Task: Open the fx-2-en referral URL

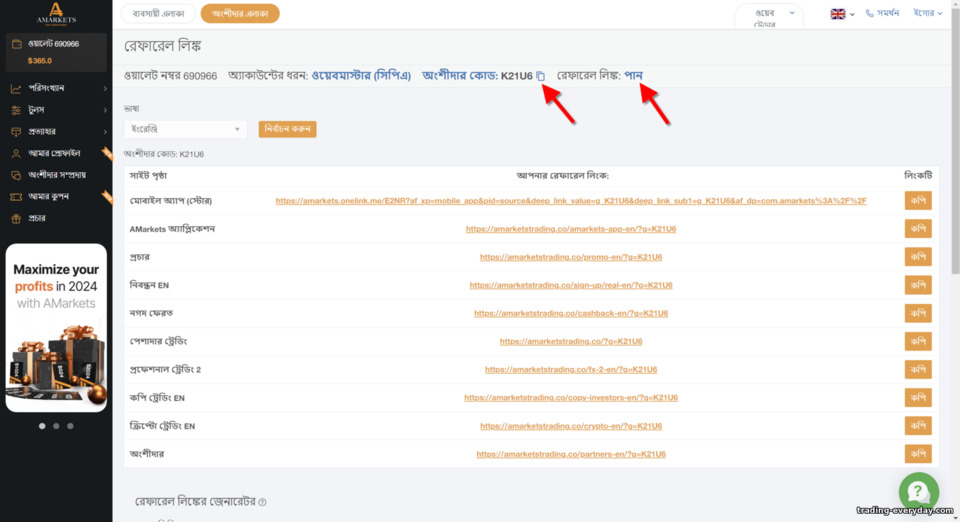Action: [571, 370]
